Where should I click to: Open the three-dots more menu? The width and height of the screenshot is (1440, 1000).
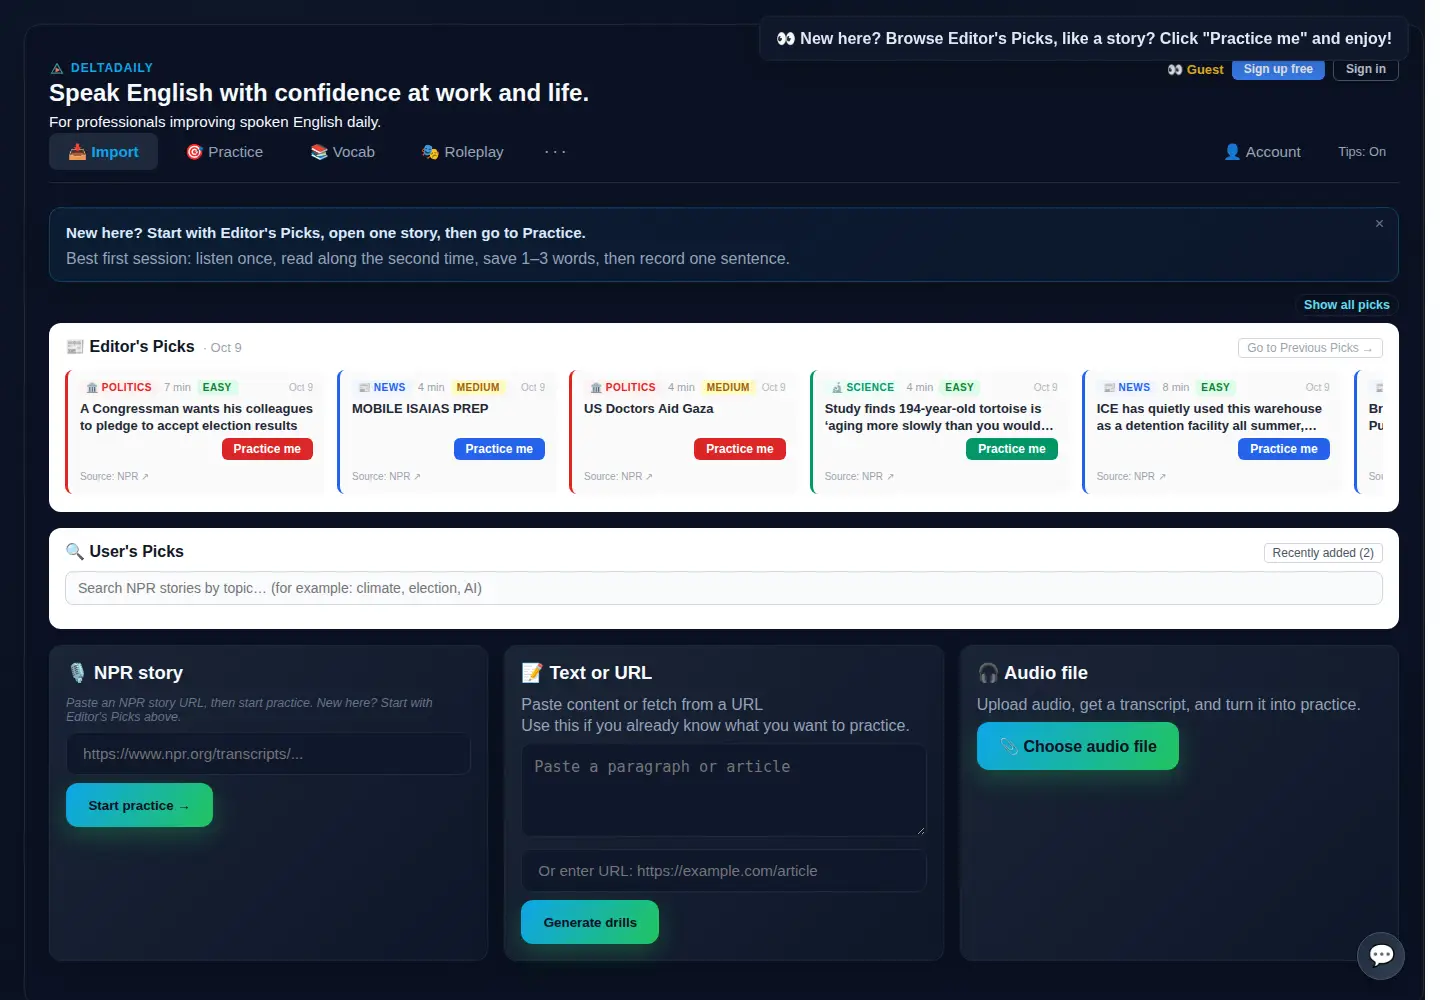[555, 152]
